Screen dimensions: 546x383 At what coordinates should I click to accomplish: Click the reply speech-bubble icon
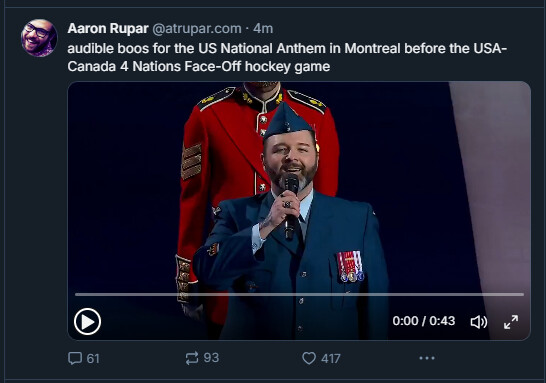[75, 358]
